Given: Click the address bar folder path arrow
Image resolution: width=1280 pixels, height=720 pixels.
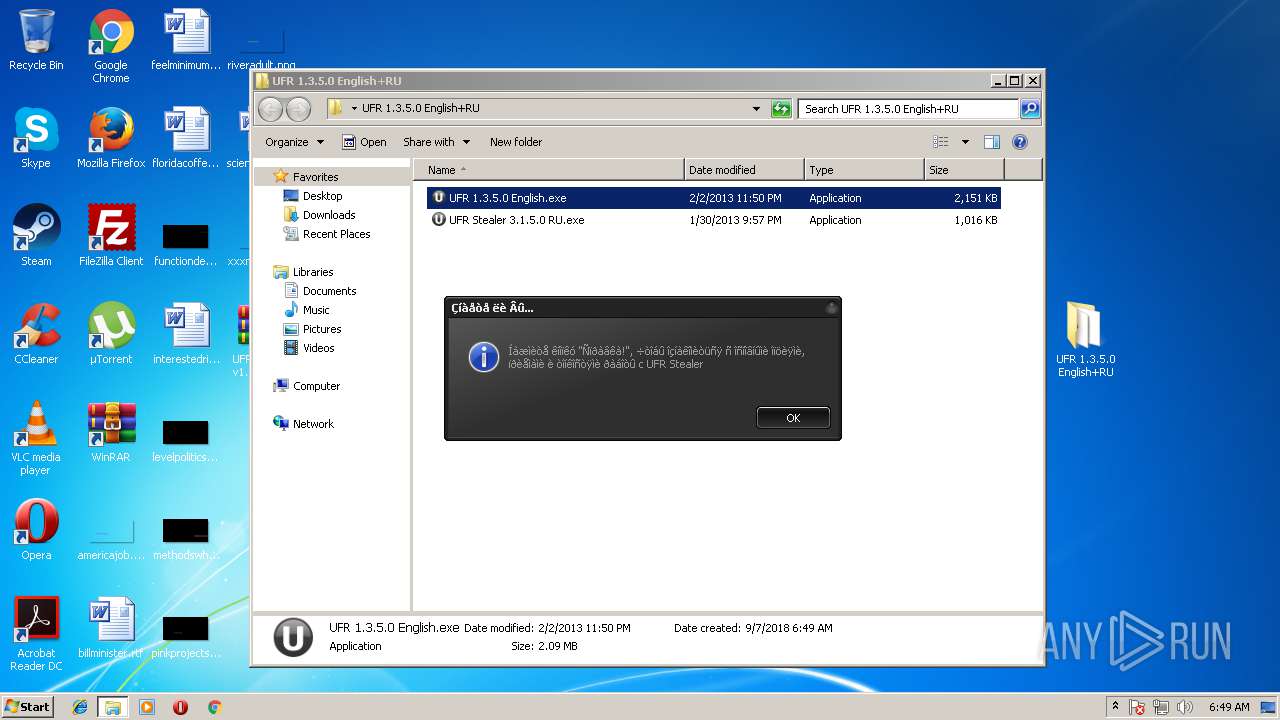Looking at the screenshot, I should [x=354, y=108].
